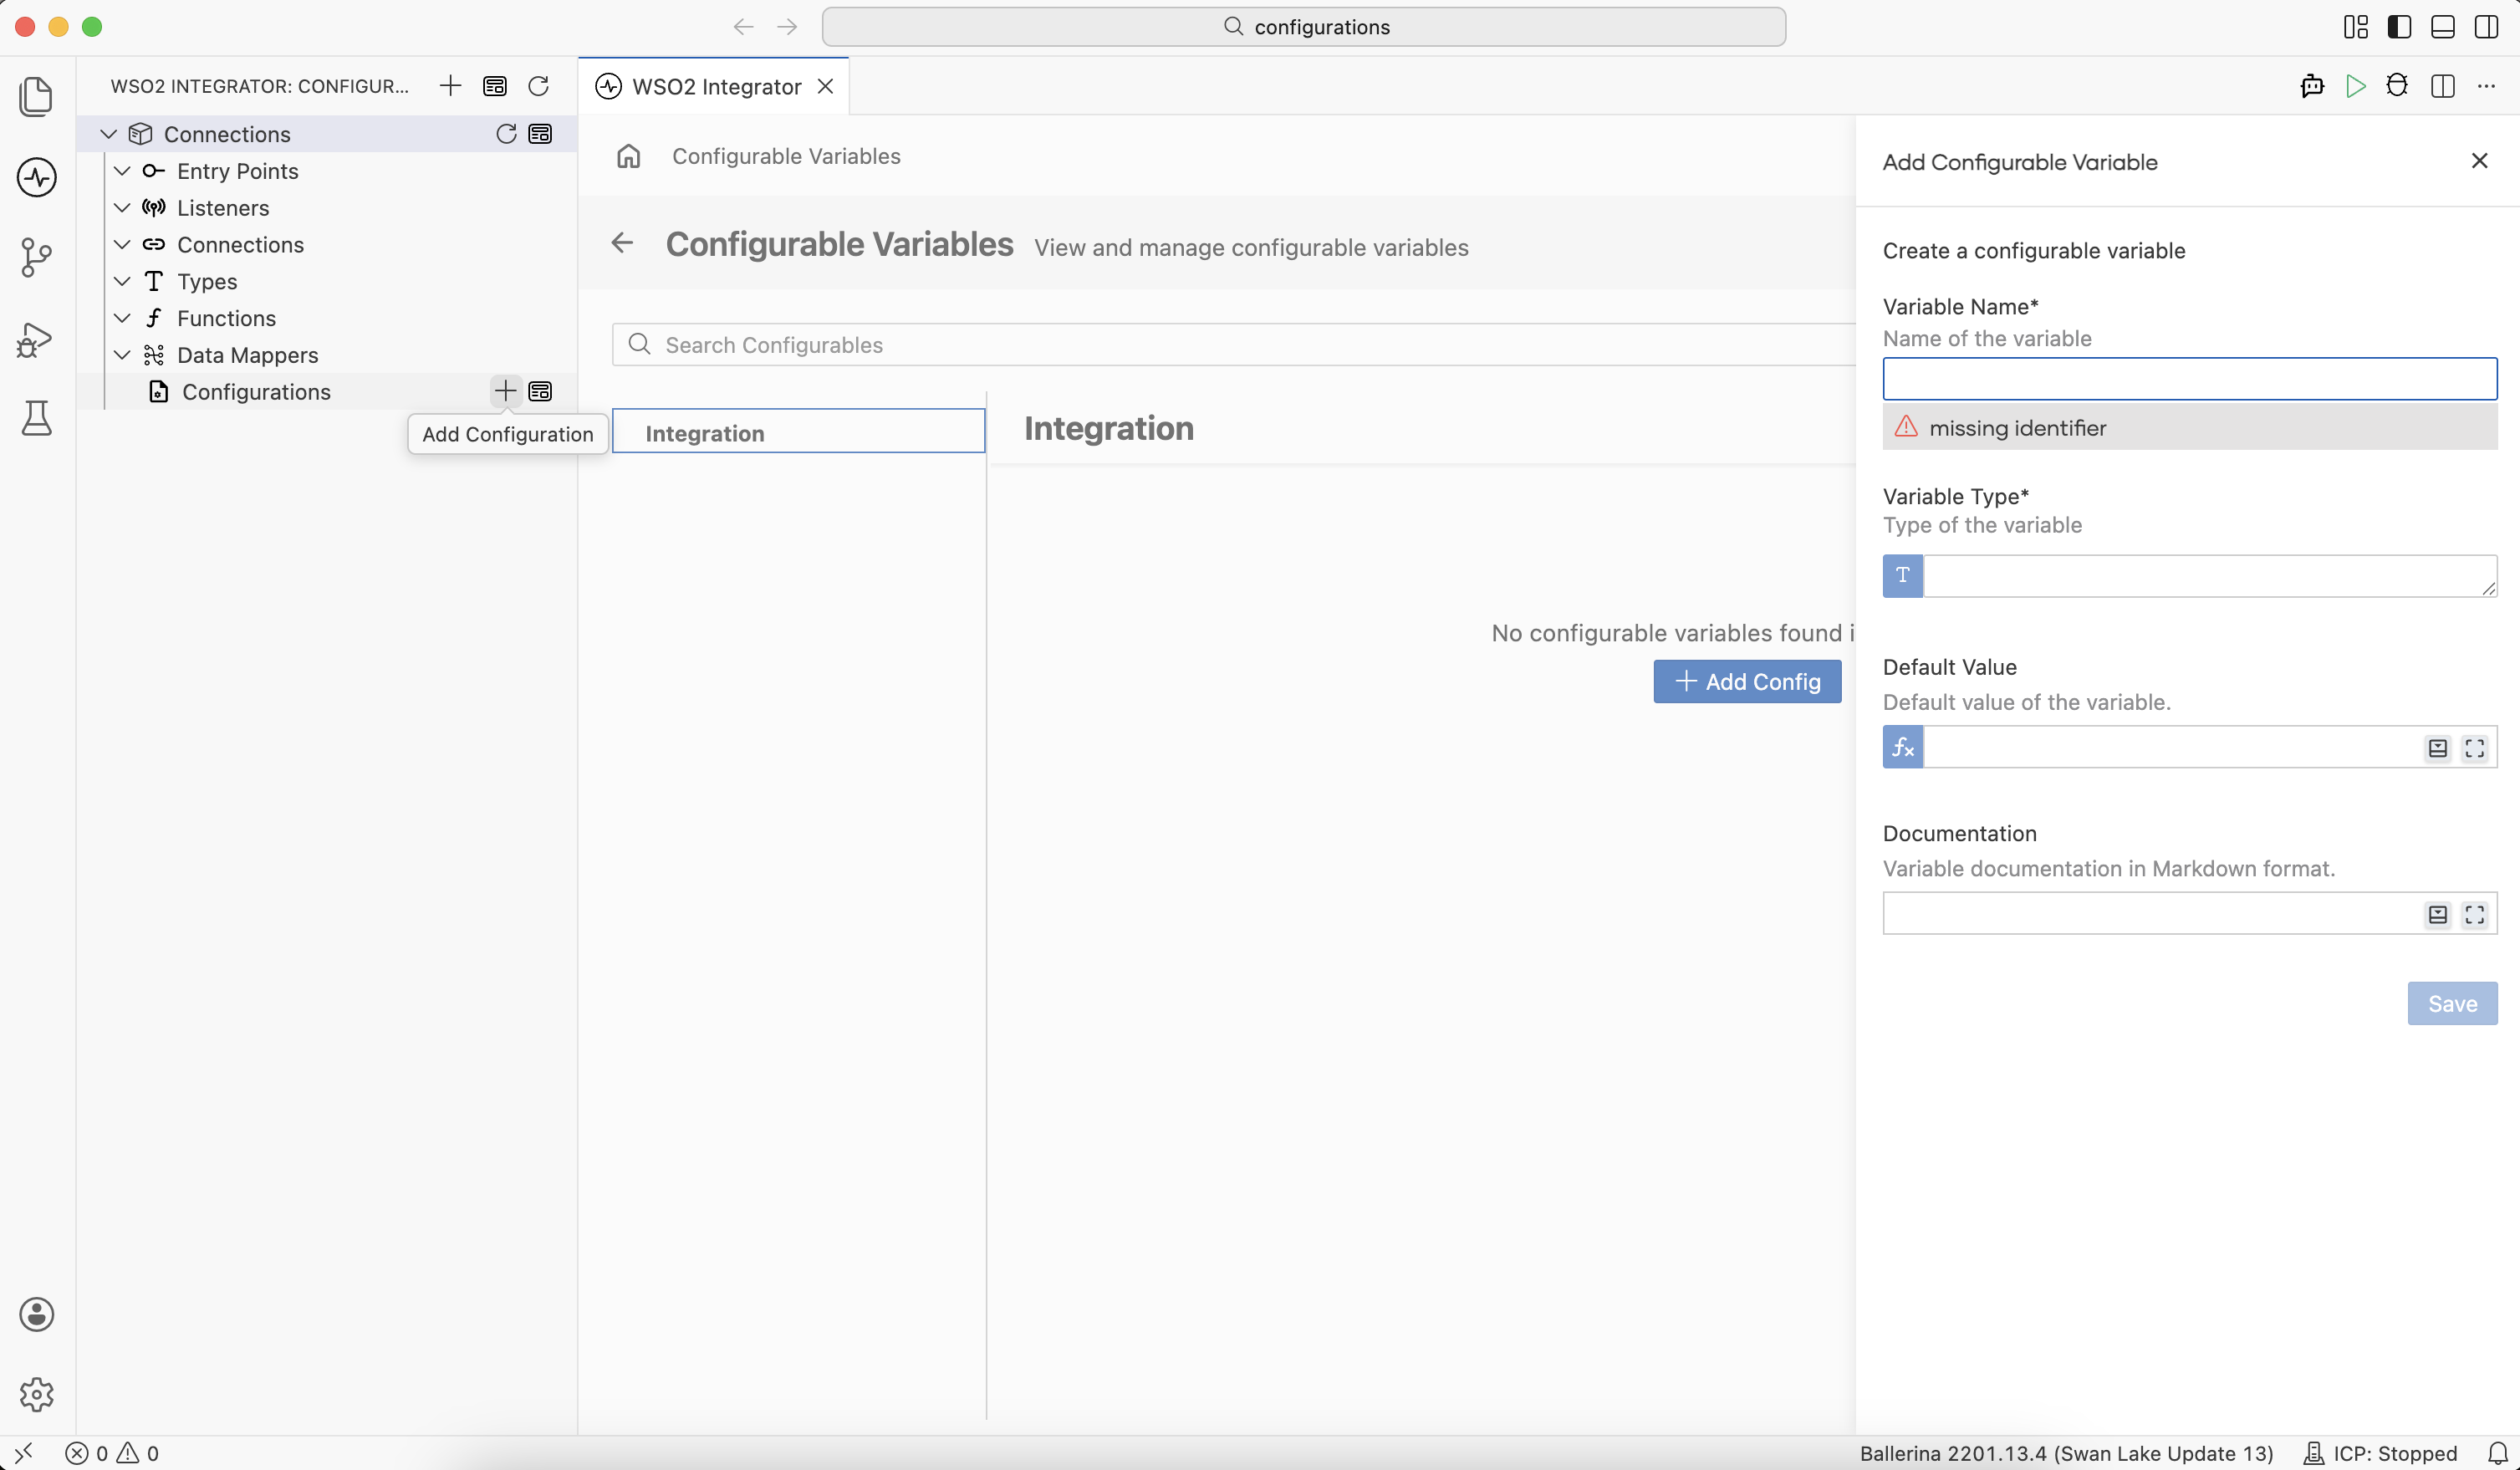
Task: Close the WSO2 Integrator tab
Action: pyautogui.click(x=825, y=86)
